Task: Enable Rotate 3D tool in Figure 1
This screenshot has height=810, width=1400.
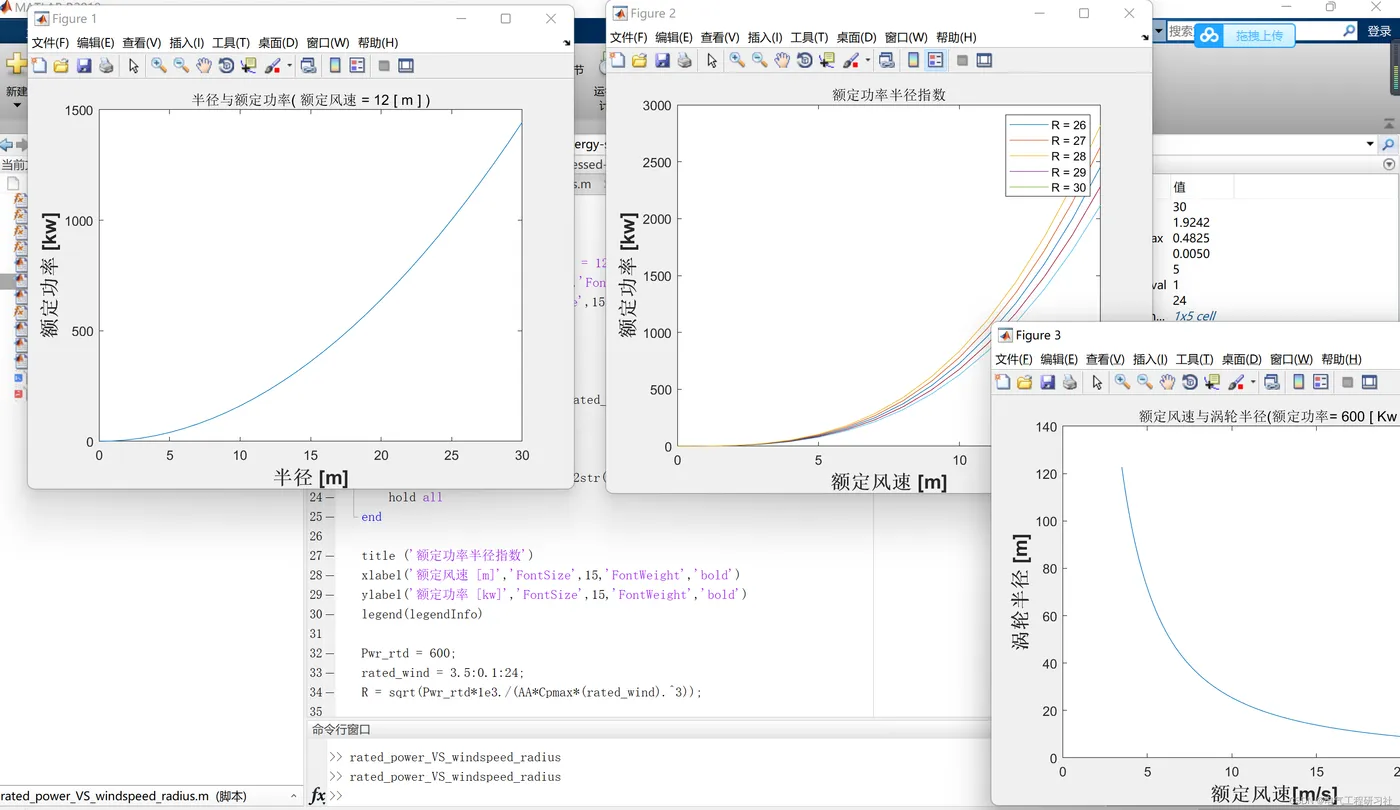Action: [226, 66]
